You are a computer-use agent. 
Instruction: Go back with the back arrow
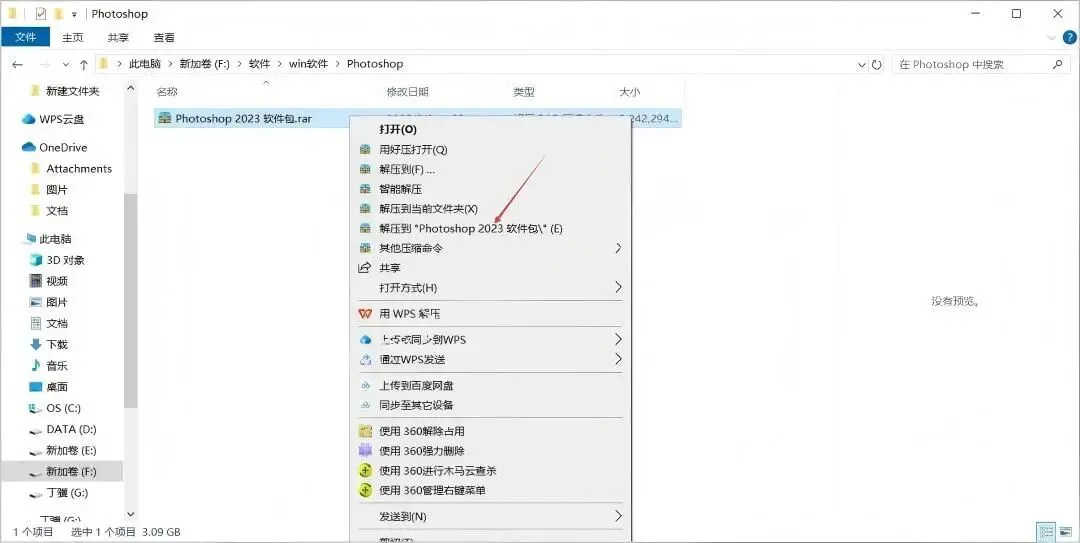18,64
